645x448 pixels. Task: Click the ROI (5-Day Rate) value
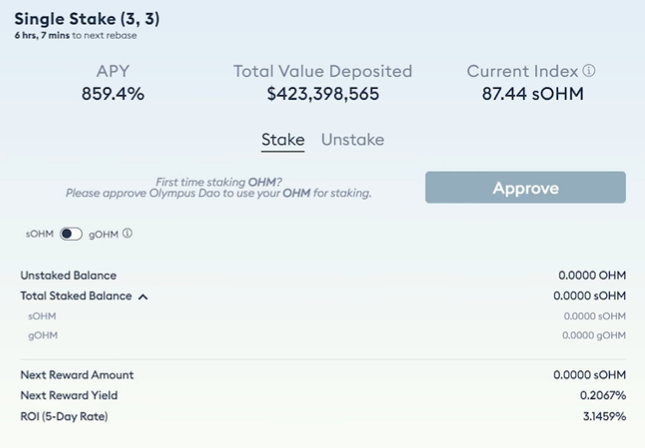604,416
